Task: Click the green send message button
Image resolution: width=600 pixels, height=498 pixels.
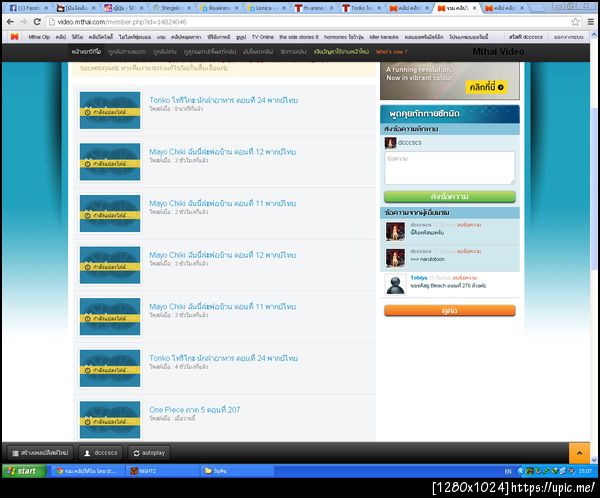Action: [x=450, y=196]
